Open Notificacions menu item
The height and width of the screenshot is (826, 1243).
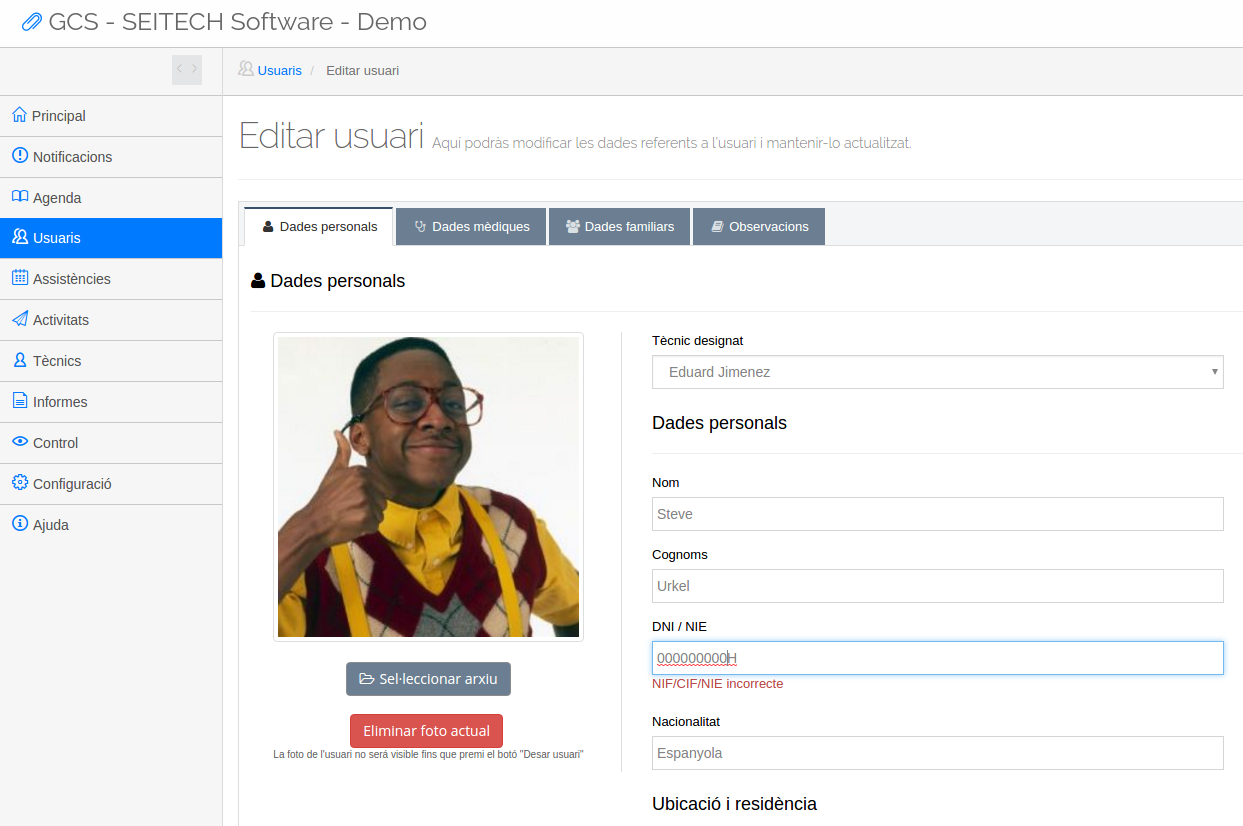pyautogui.click(x=111, y=157)
